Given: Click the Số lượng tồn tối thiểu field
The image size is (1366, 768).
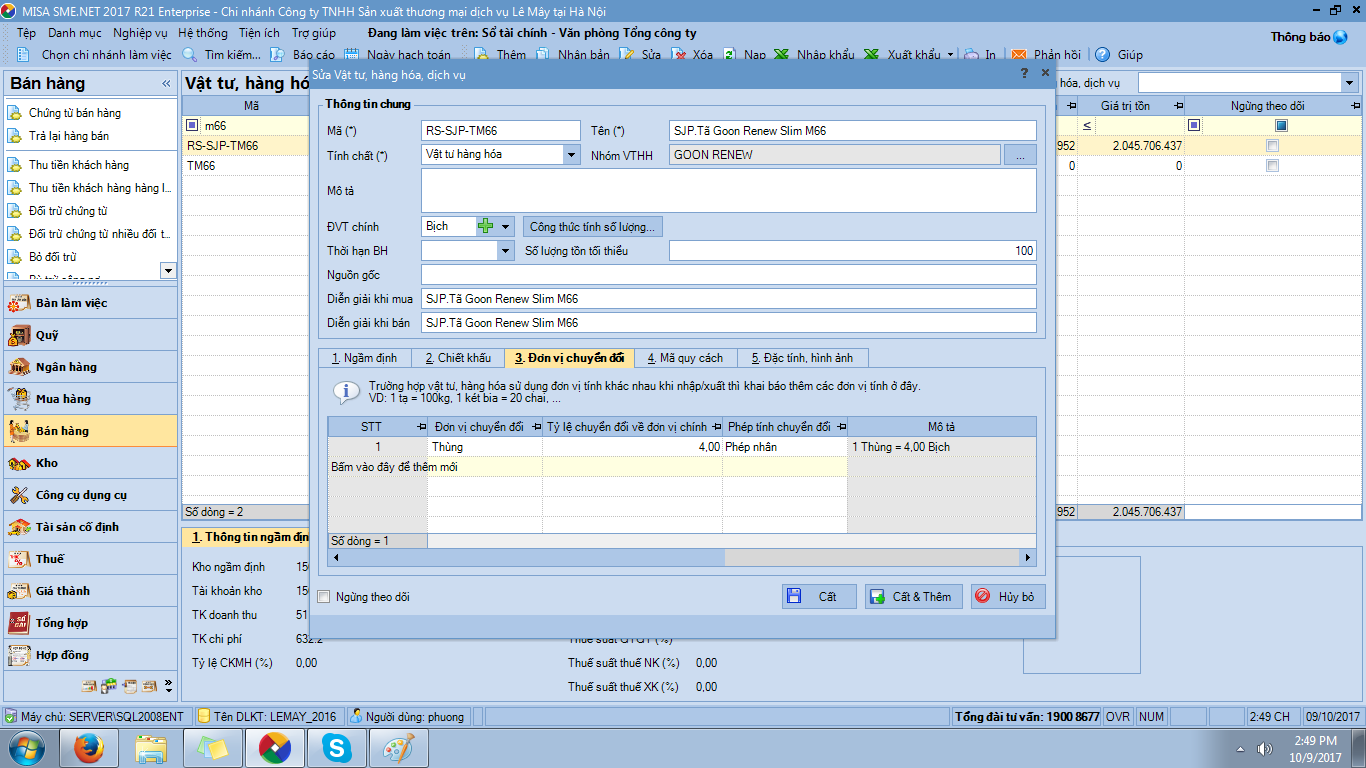Looking at the screenshot, I should (853, 251).
